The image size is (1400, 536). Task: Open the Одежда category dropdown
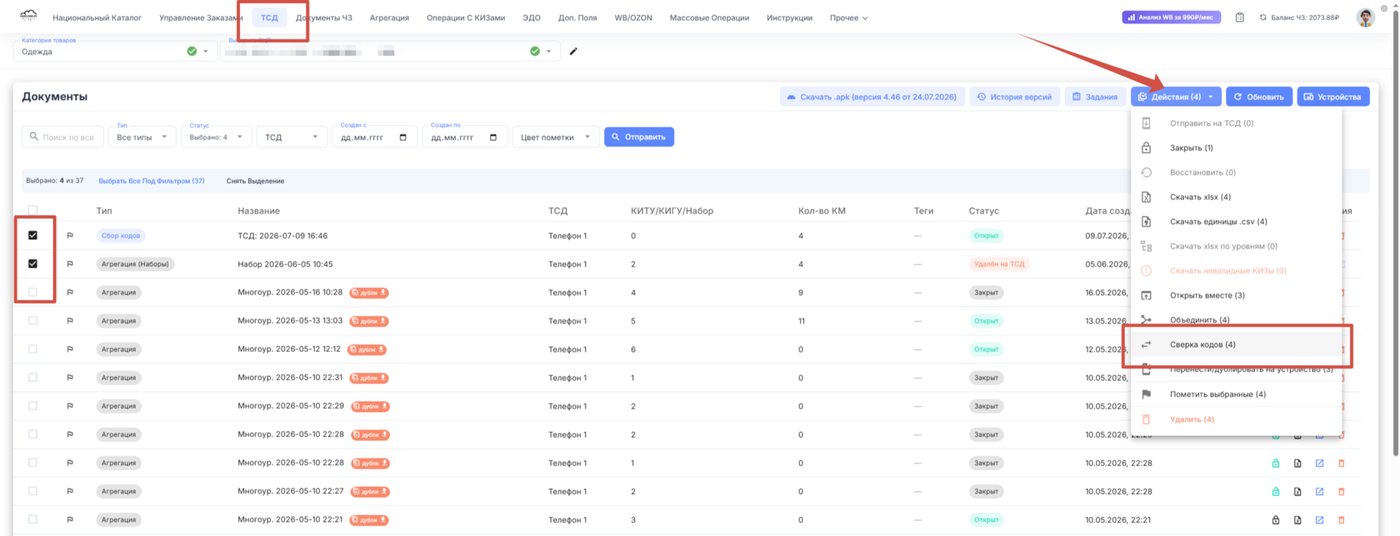point(117,51)
